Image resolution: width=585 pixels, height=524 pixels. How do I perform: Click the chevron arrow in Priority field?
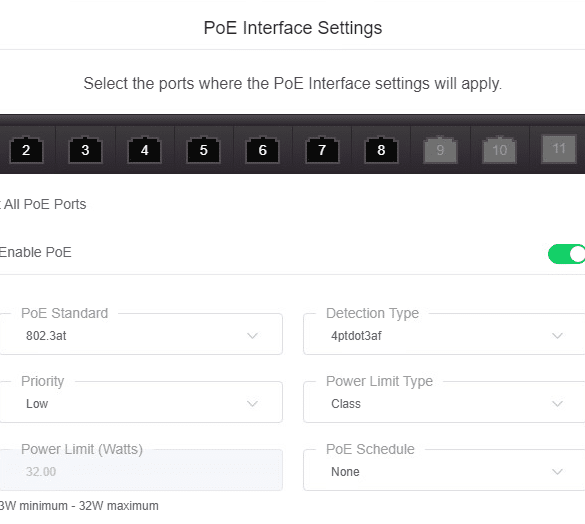(253, 403)
